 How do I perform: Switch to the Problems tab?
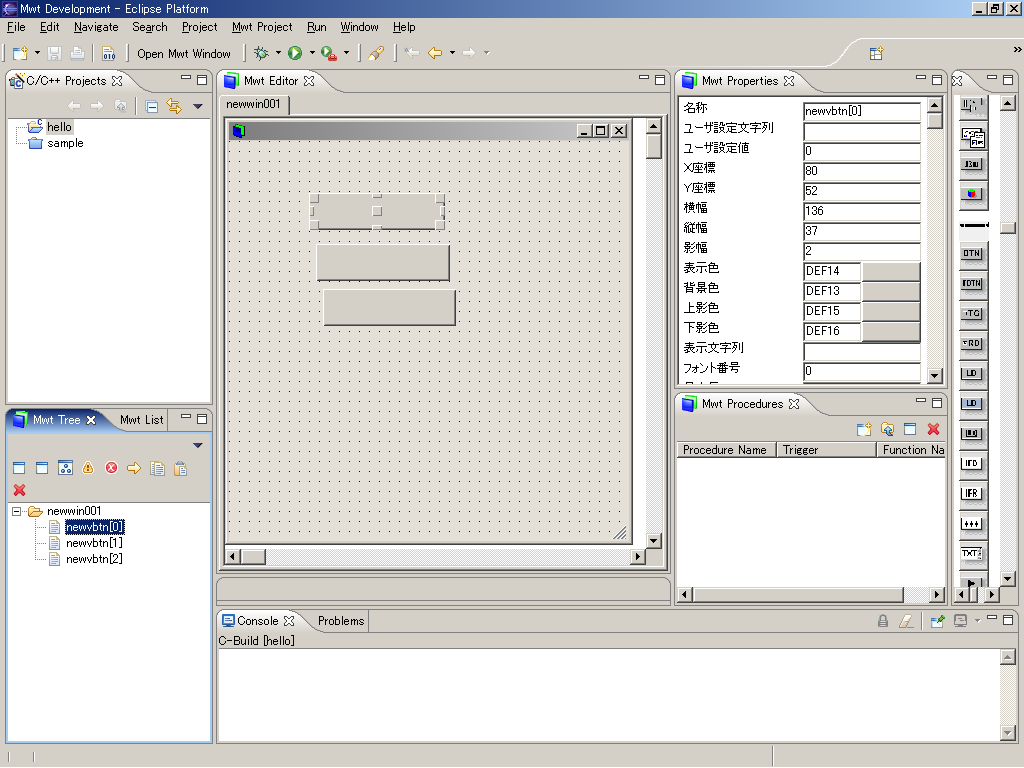(341, 621)
